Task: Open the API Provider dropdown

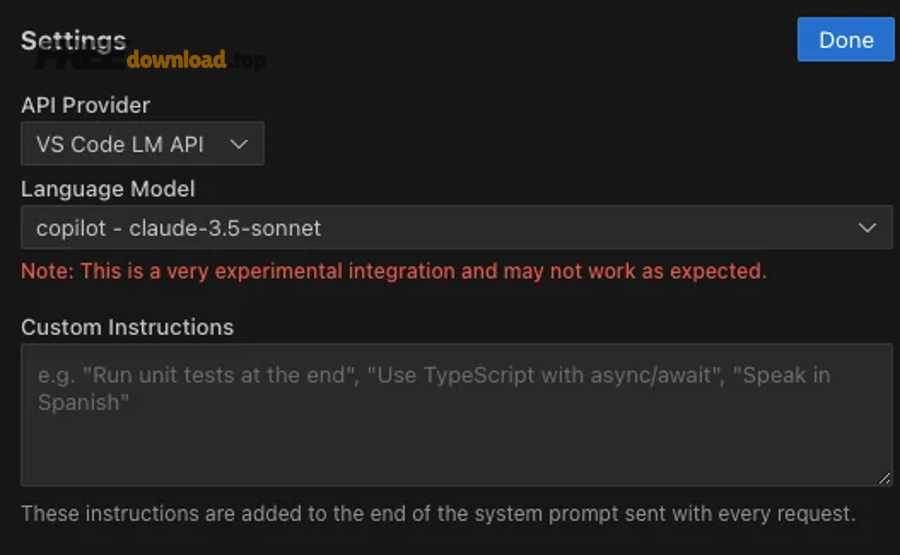Action: coord(142,143)
